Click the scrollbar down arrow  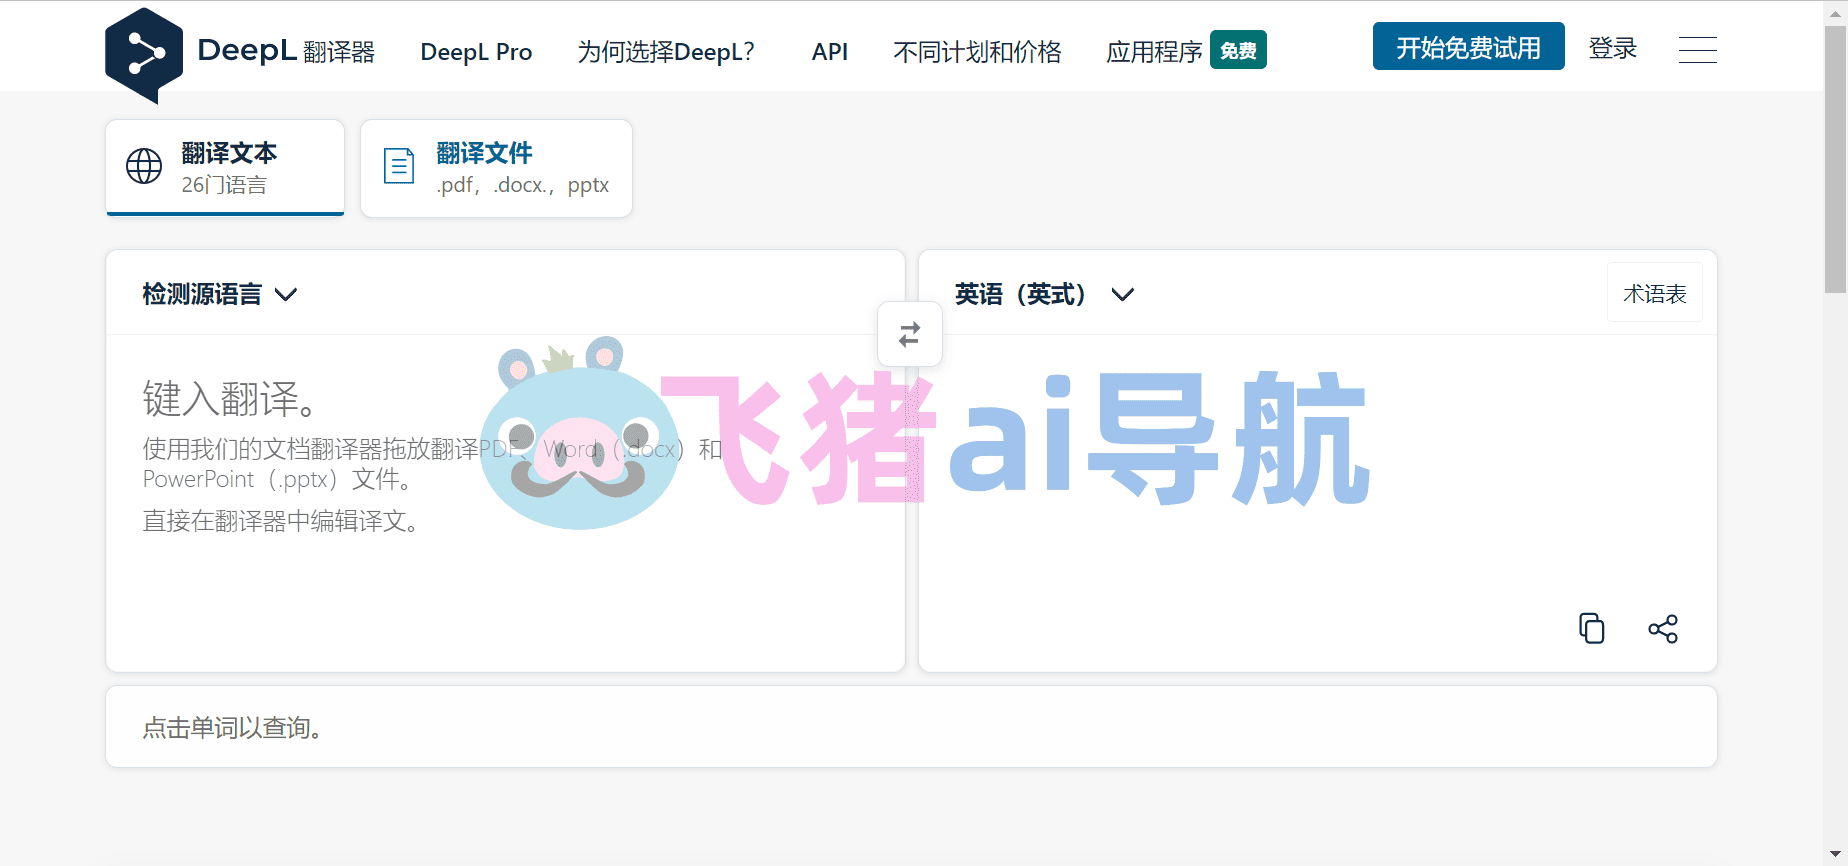pos(1835,855)
